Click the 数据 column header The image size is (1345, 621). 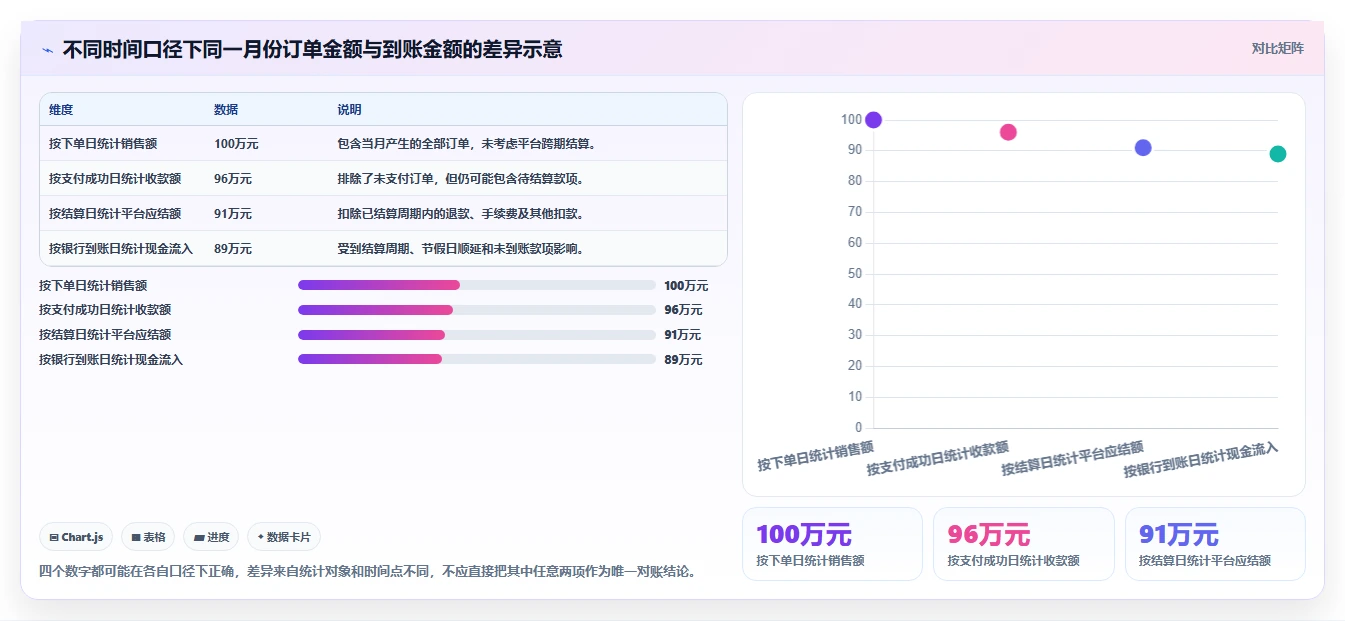coord(226,110)
